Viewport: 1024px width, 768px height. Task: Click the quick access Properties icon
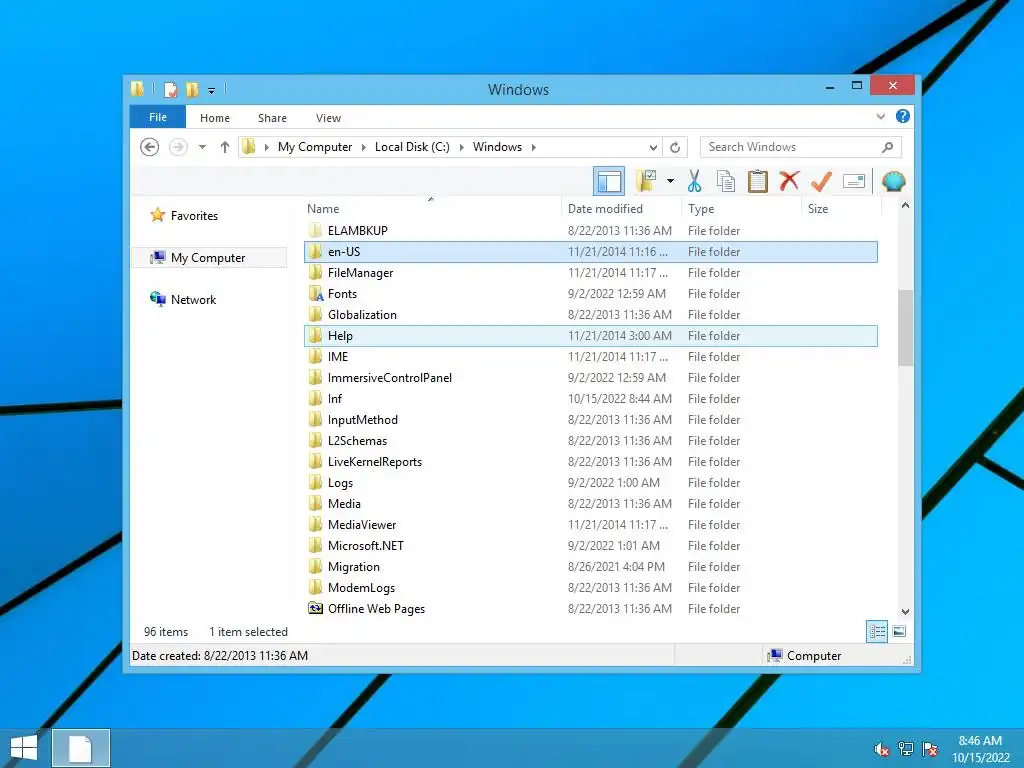click(170, 89)
